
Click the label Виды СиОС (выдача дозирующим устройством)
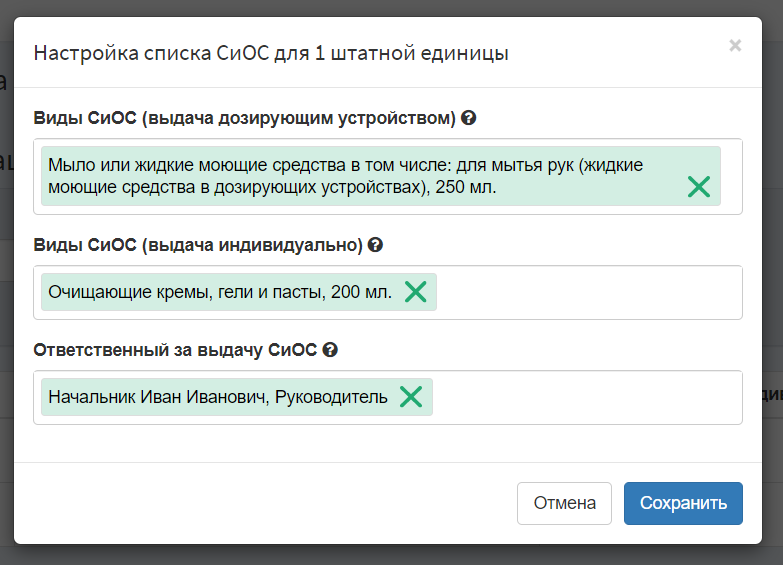(244, 118)
